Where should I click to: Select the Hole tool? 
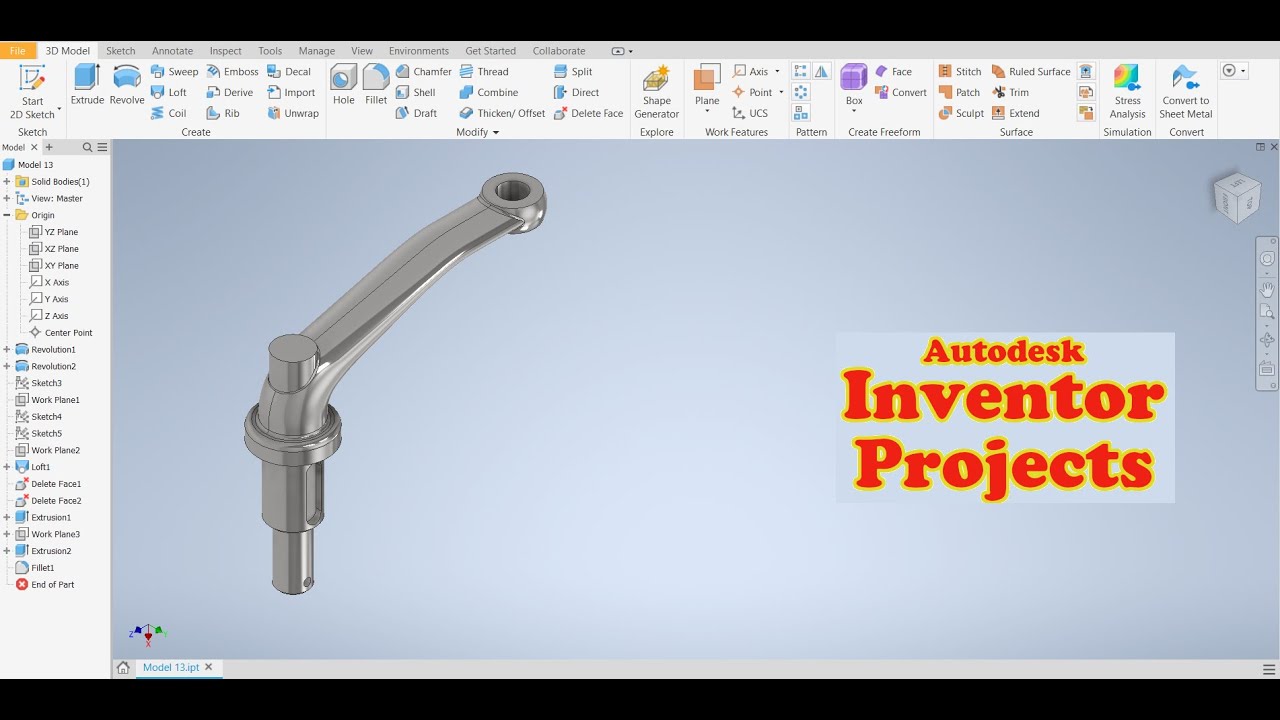[x=343, y=85]
